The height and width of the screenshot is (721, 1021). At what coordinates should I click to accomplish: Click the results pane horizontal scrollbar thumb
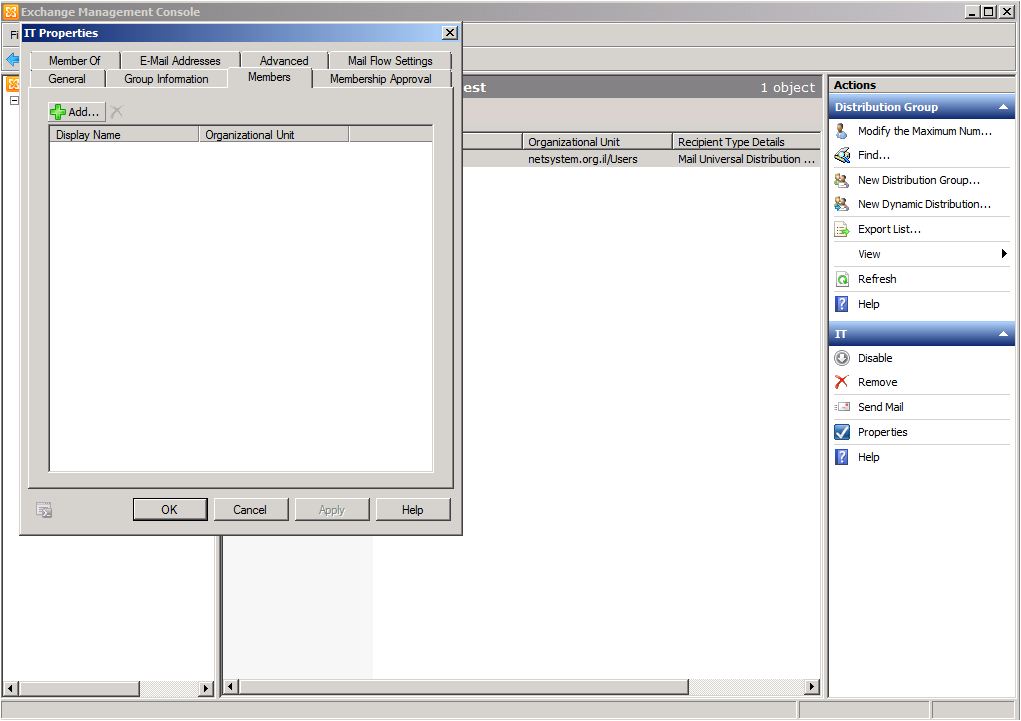click(464, 686)
